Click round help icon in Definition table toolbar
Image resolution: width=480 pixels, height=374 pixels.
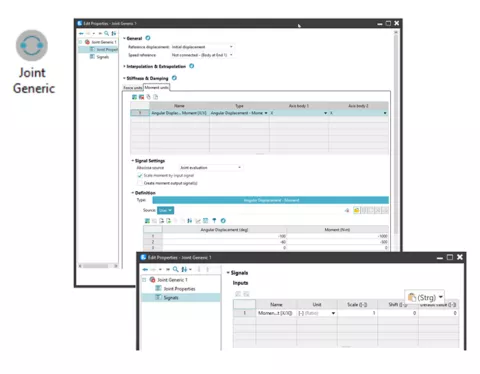[223, 221]
